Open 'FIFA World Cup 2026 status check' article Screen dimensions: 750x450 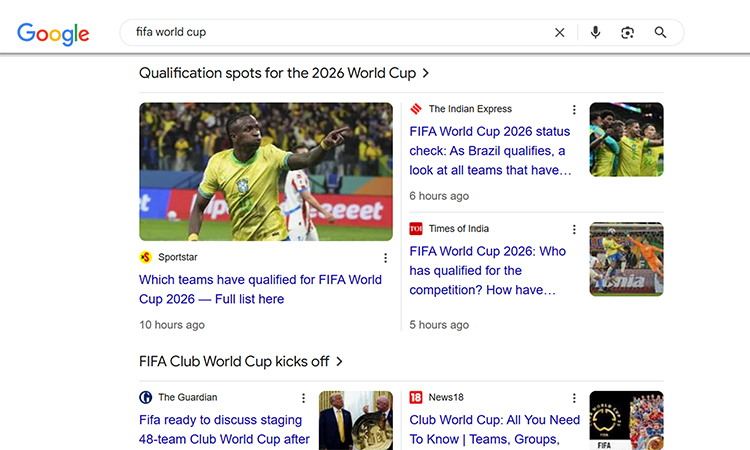(490, 151)
